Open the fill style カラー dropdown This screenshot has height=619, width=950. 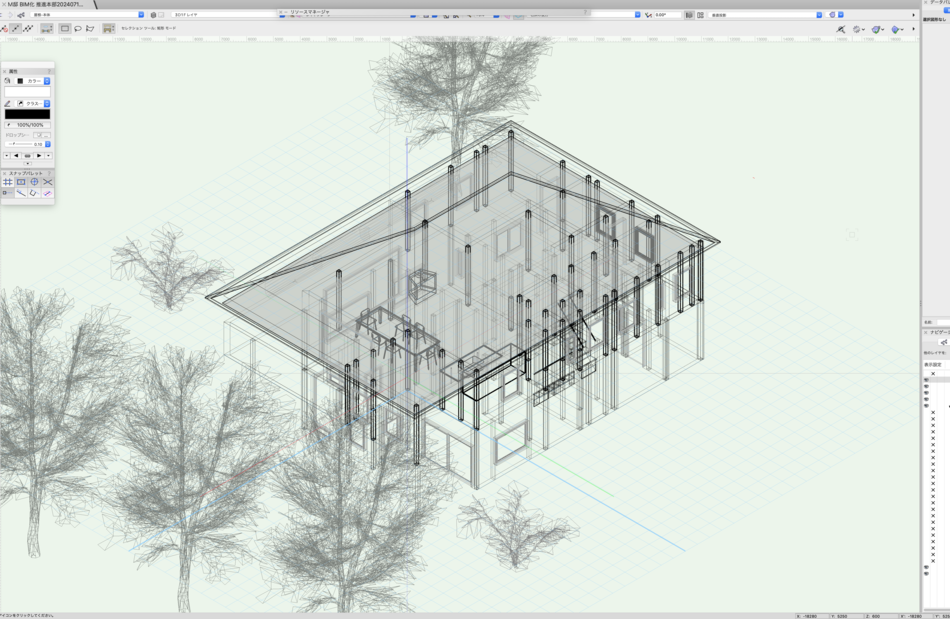coord(47,81)
